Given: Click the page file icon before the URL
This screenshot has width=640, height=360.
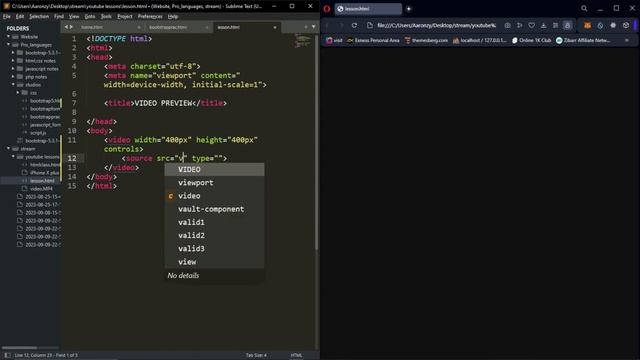Looking at the screenshot, I should pyautogui.click(x=370, y=25).
